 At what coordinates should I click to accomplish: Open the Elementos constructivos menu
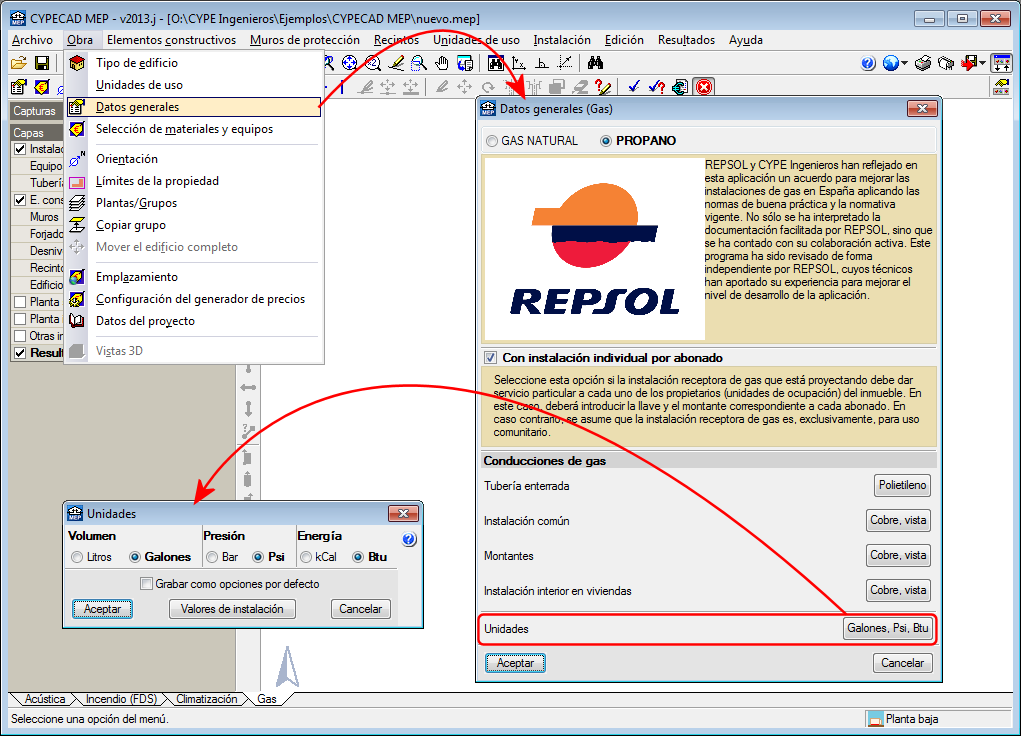point(171,40)
